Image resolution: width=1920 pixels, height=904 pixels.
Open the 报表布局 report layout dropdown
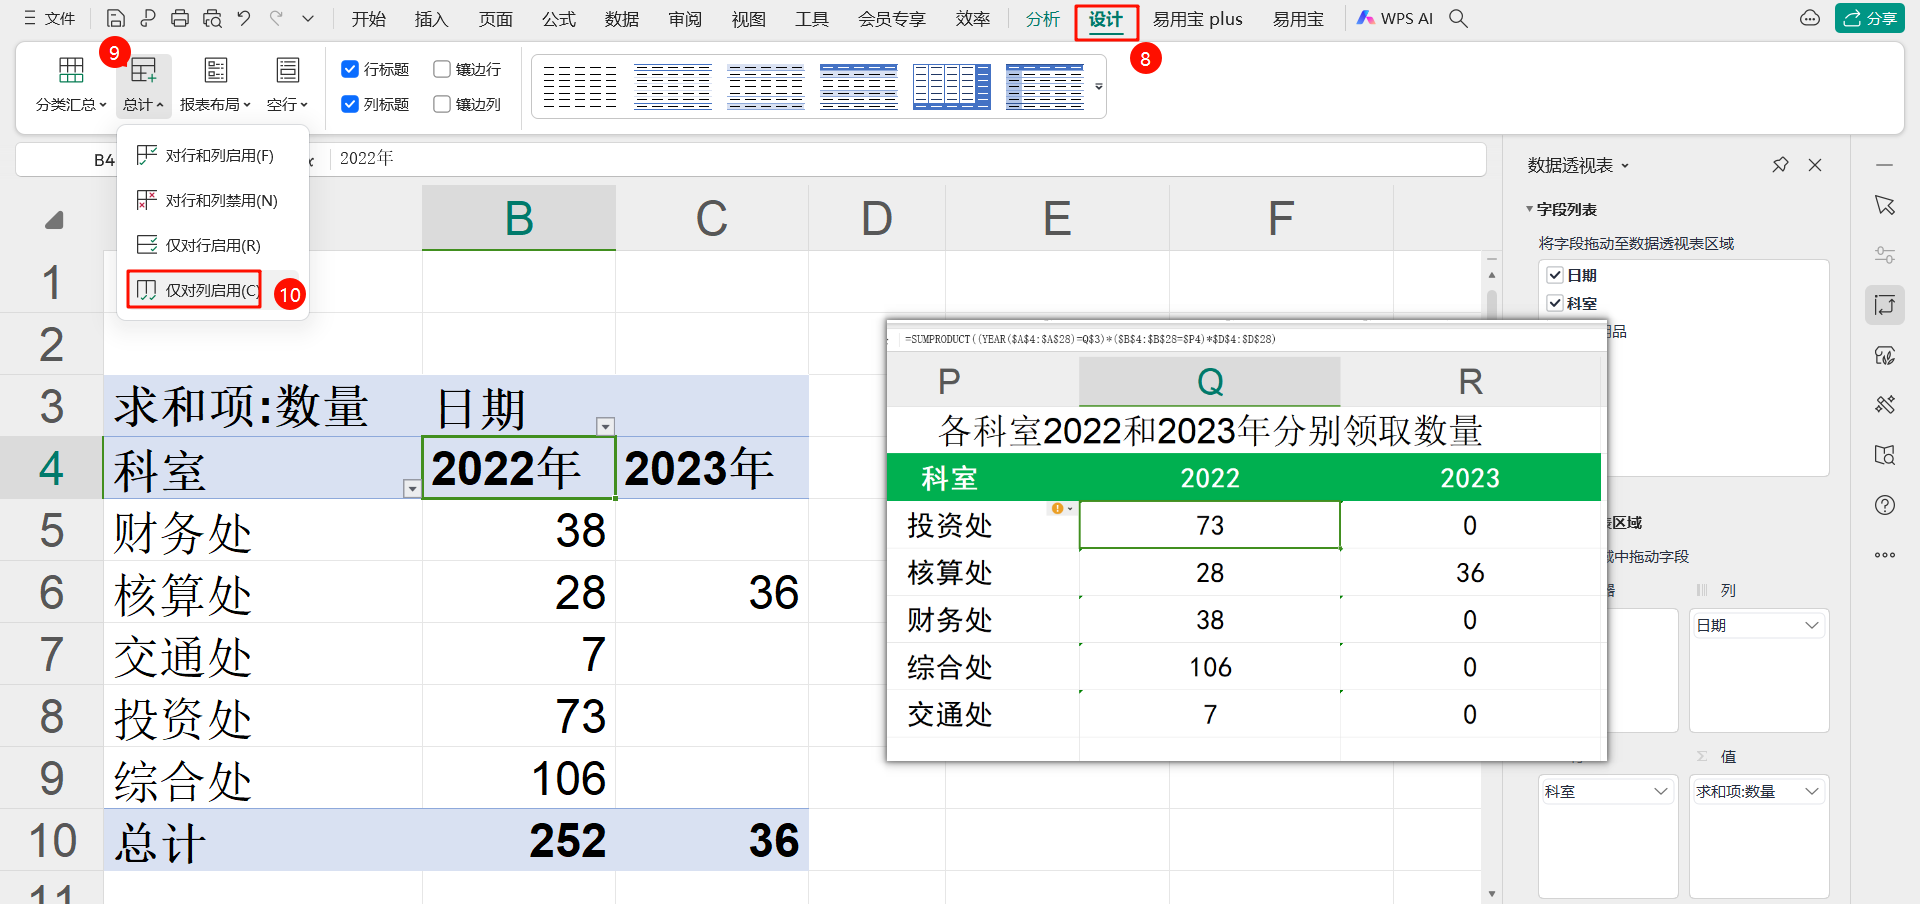215,84
